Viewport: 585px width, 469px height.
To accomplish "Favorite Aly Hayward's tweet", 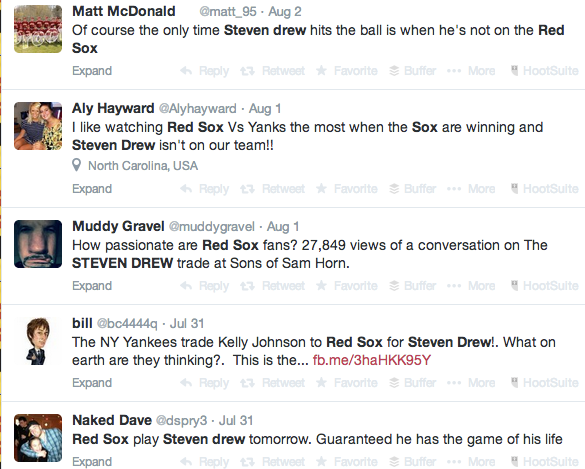I will 347,188.
